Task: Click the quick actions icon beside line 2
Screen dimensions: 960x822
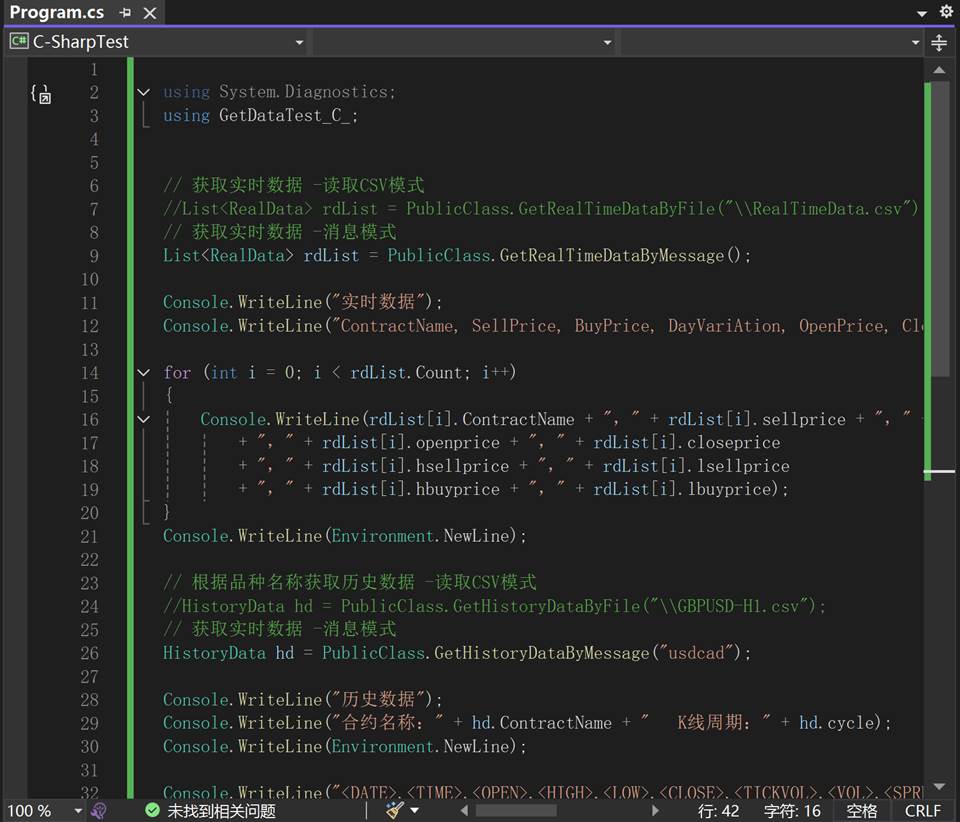Action: 40,94
